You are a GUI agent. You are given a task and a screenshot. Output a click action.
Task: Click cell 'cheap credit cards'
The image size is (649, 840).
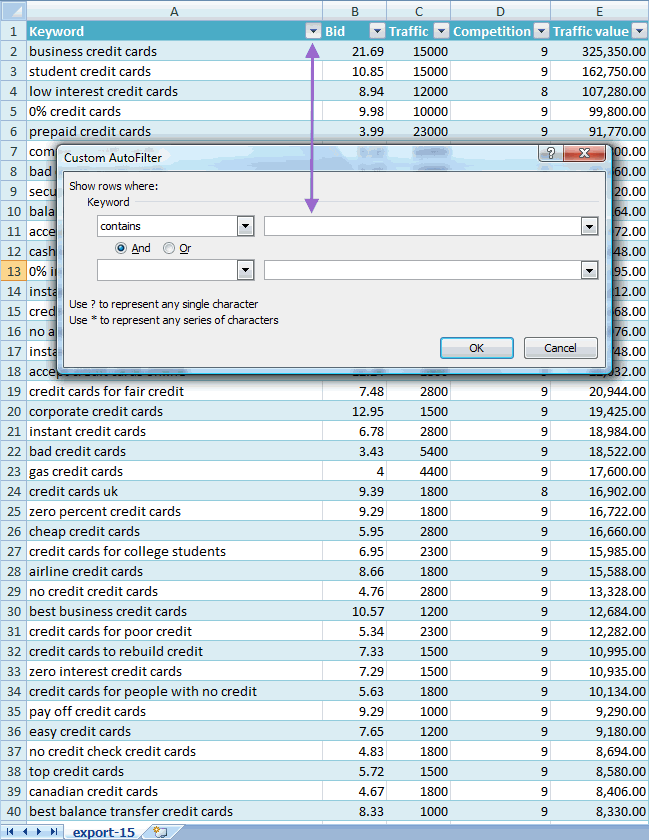(174, 531)
